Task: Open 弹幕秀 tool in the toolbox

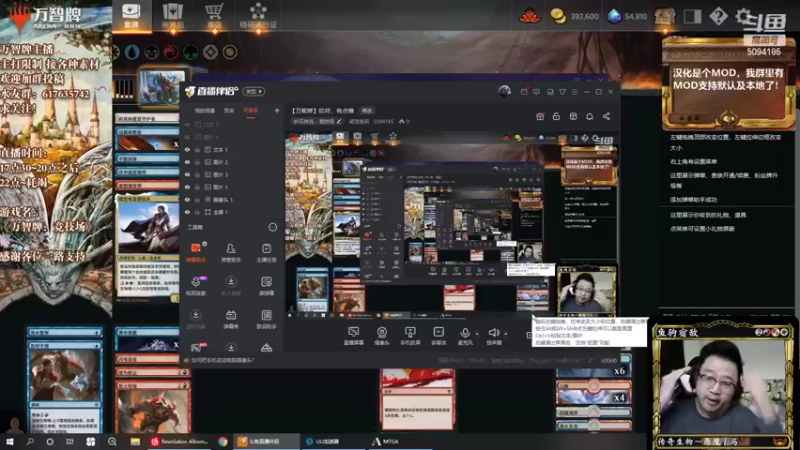Action: tap(231, 319)
